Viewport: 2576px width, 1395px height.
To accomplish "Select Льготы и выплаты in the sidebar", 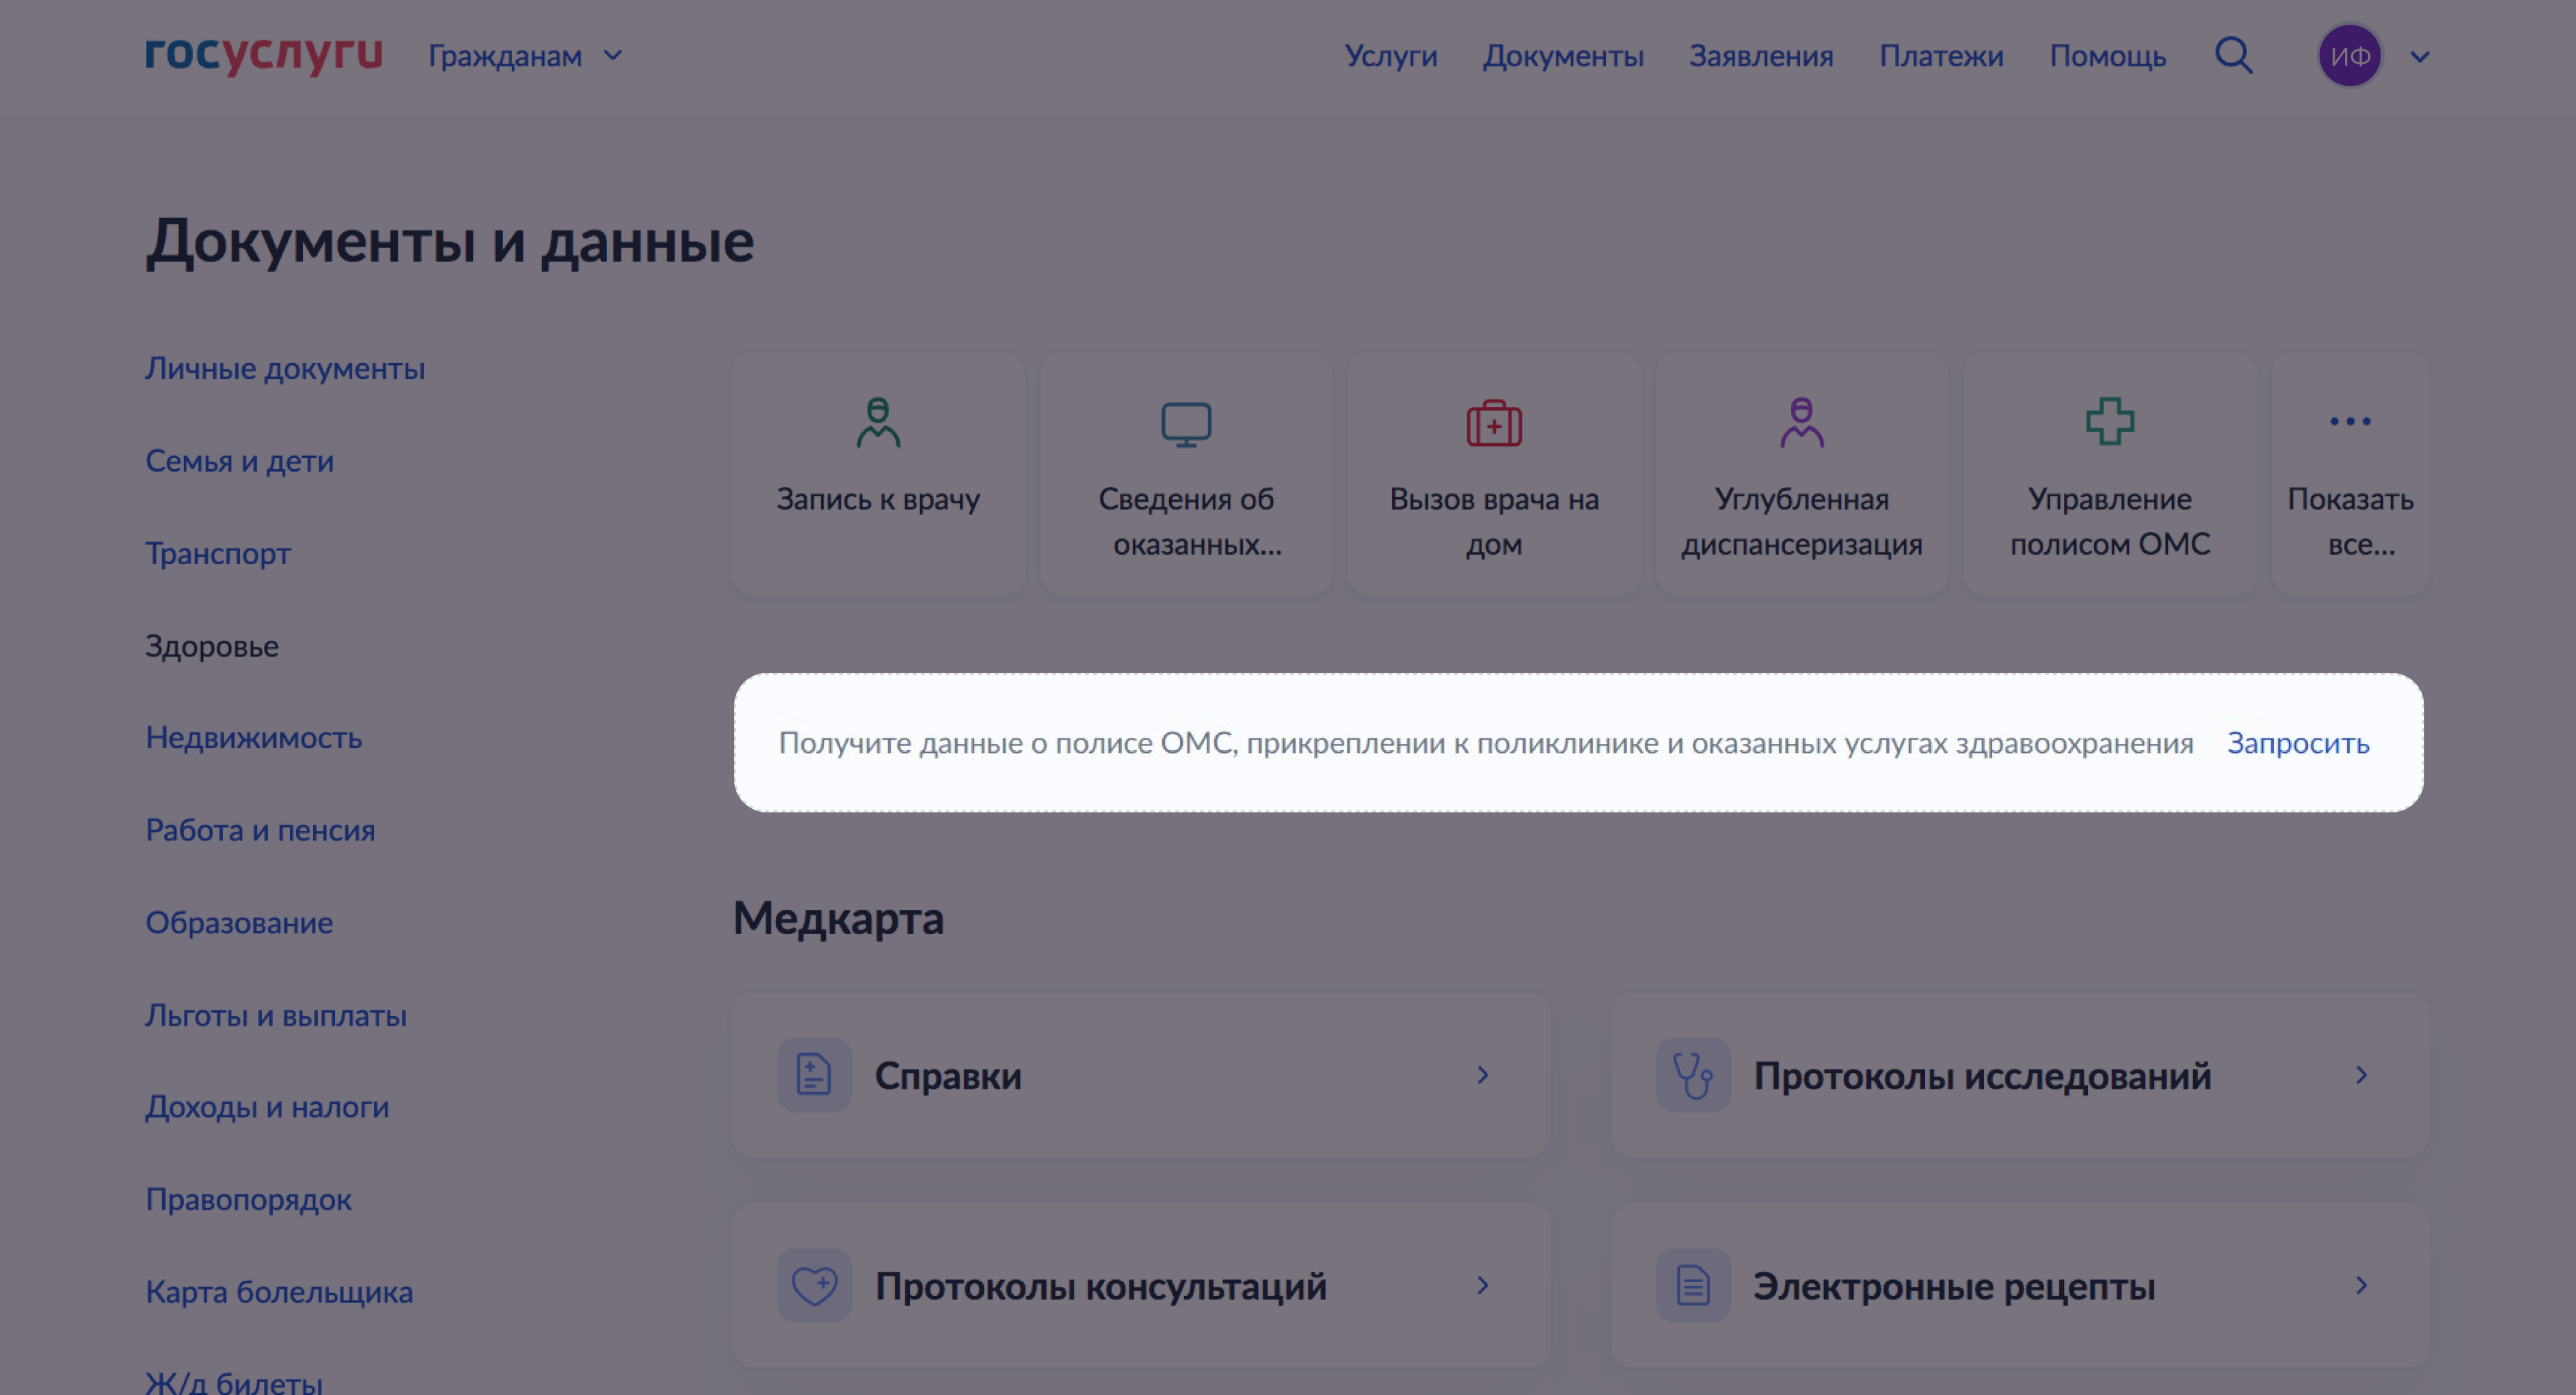I will [x=276, y=1015].
